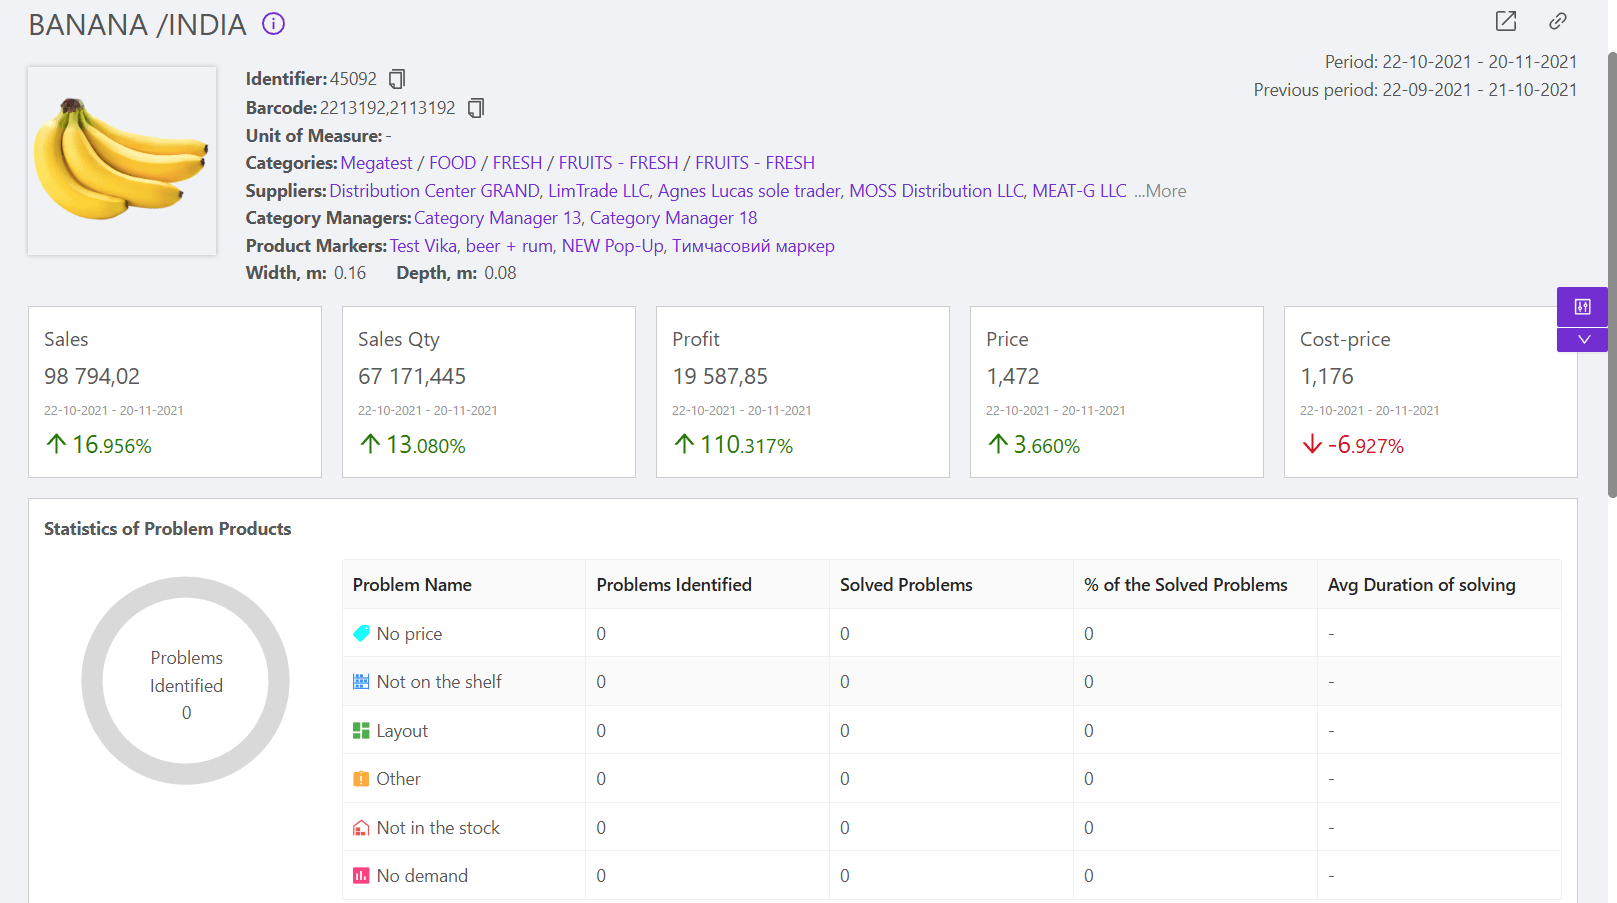Click the No demand chart icon
The image size is (1617, 903).
coord(361,876)
